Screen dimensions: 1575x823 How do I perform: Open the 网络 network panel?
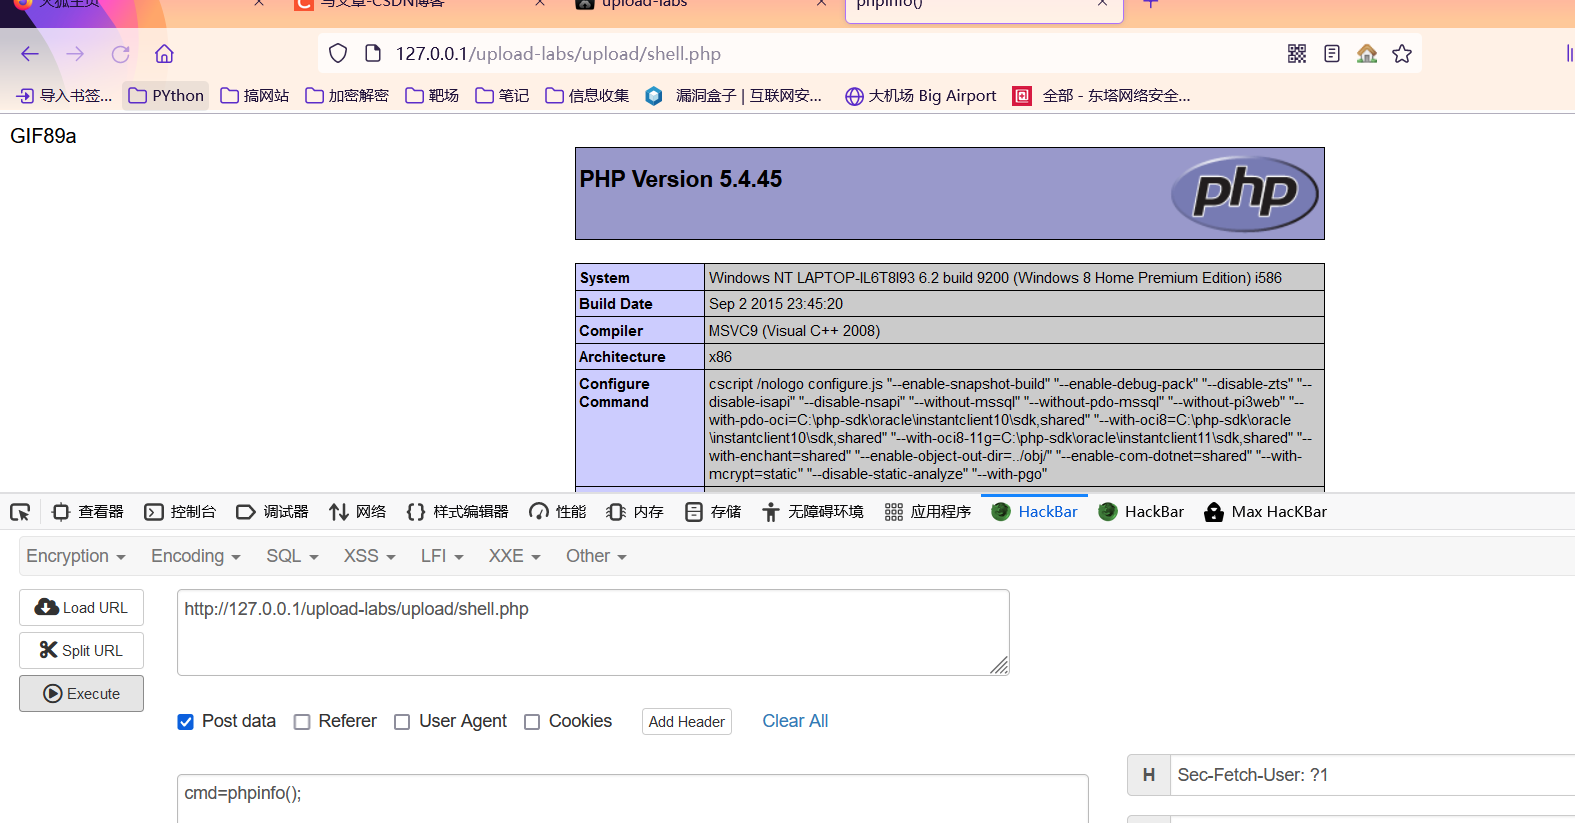pyautogui.click(x=357, y=512)
